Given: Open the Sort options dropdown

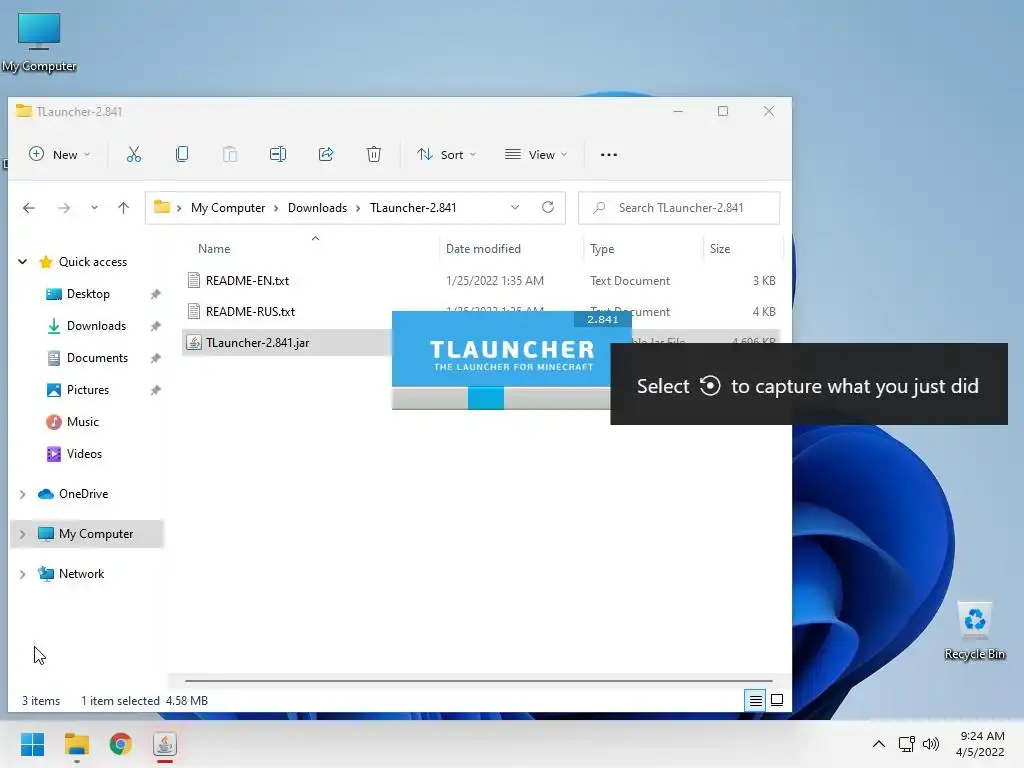Looking at the screenshot, I should point(447,154).
